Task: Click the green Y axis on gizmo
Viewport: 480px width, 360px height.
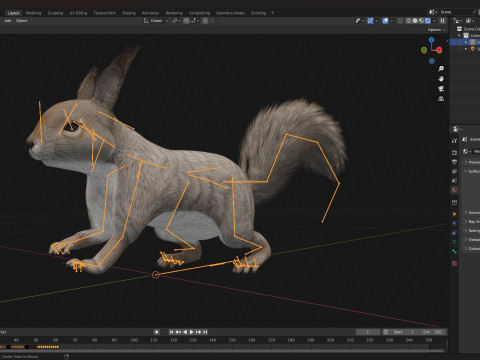Action: [x=424, y=50]
